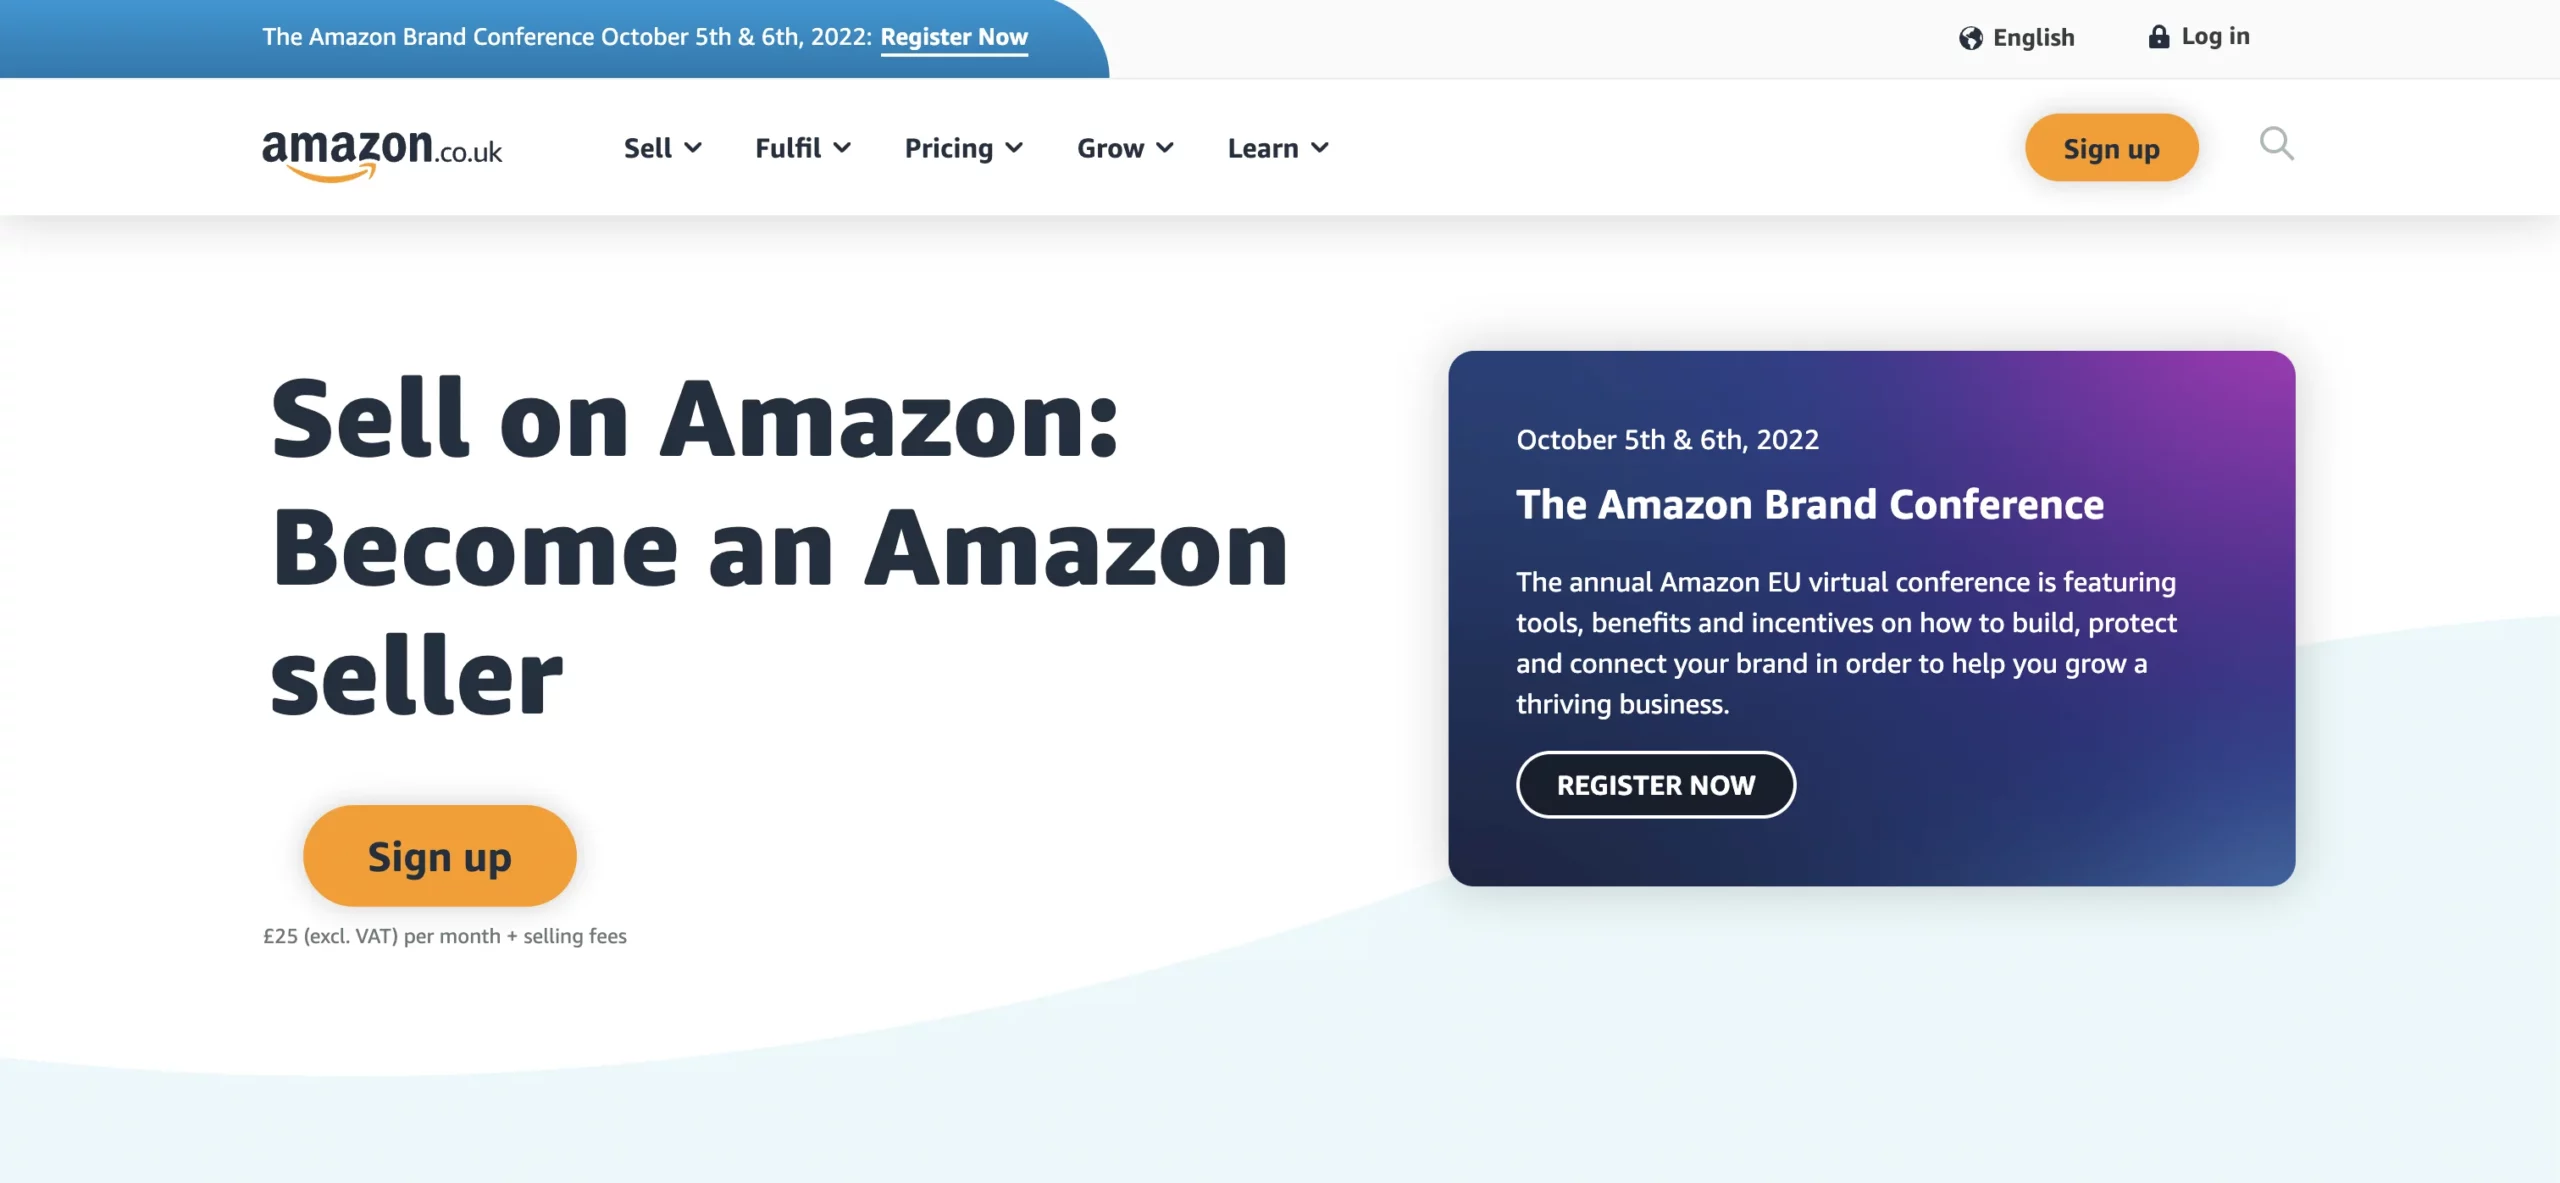This screenshot has width=2560, height=1183.
Task: Click the Learn menu tab
Action: click(1280, 147)
